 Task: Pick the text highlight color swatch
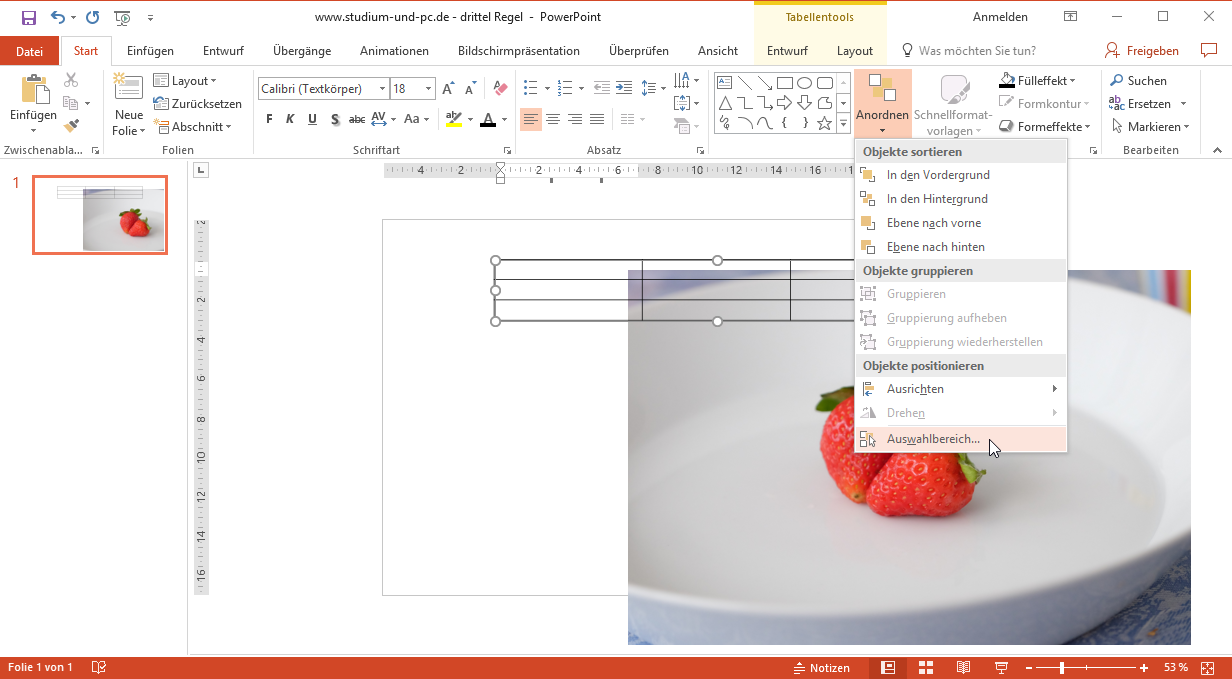point(453,119)
